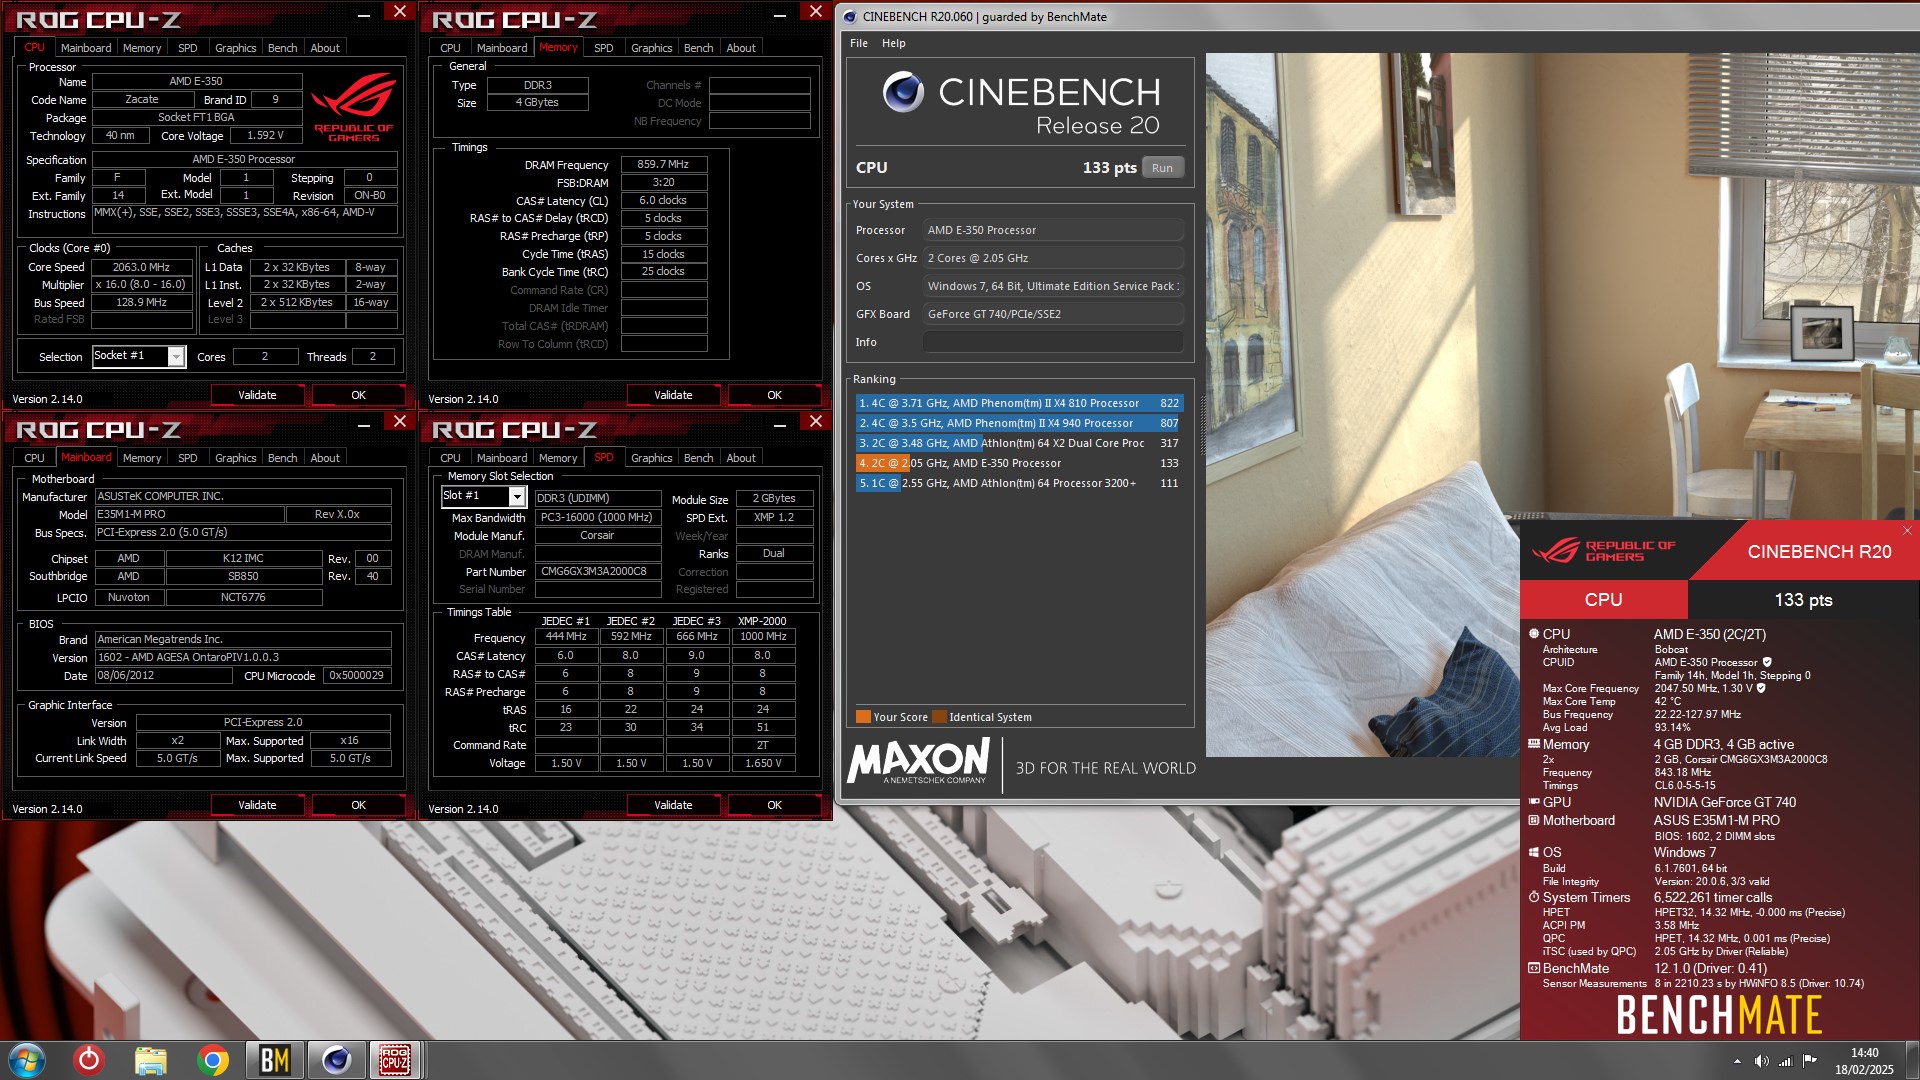
Task: Click OK in the SPD-tab CPU-Z window
Action: pos(774,806)
